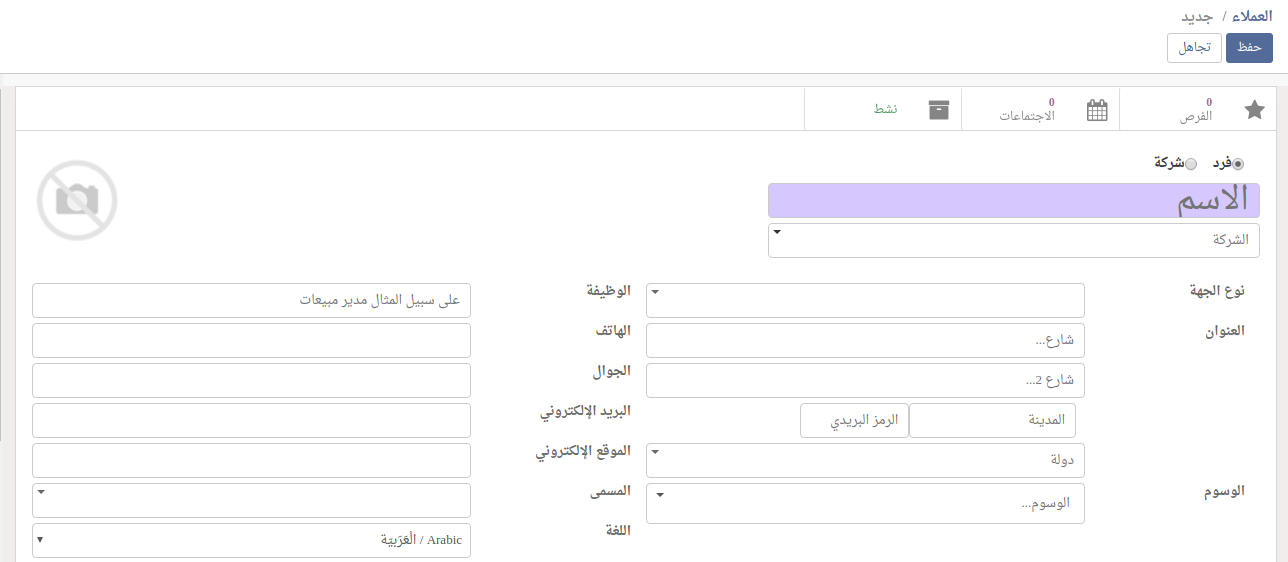
Task: Select the فرد radio button
Action: pyautogui.click(x=1239, y=164)
